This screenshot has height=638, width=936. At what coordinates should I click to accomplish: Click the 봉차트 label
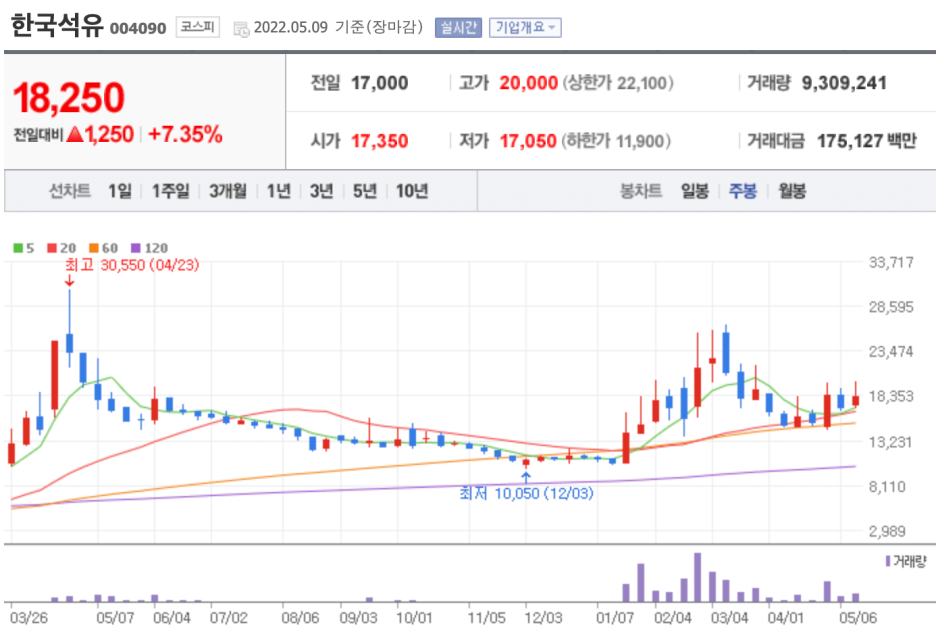click(641, 191)
